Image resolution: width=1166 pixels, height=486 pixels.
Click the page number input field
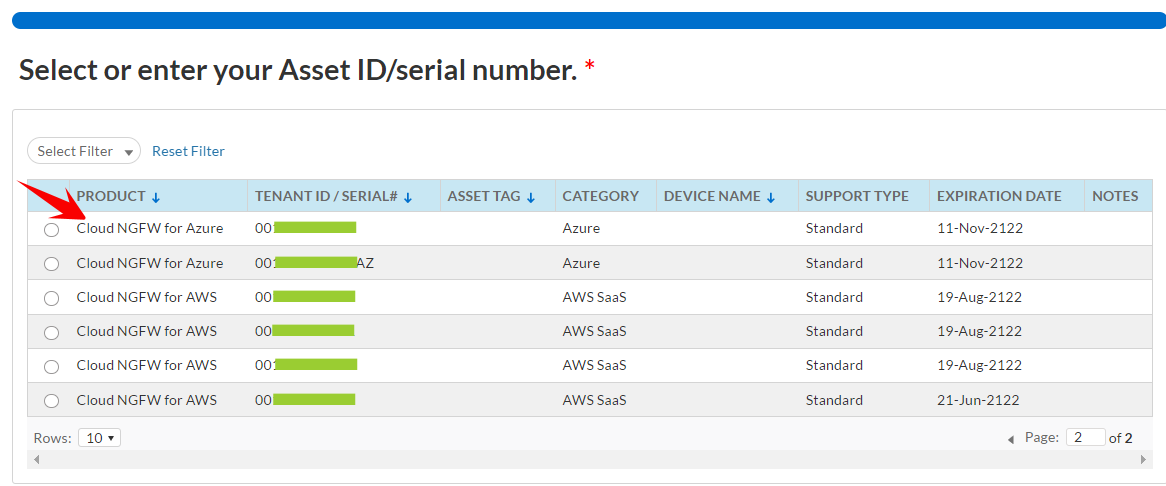pos(1085,437)
